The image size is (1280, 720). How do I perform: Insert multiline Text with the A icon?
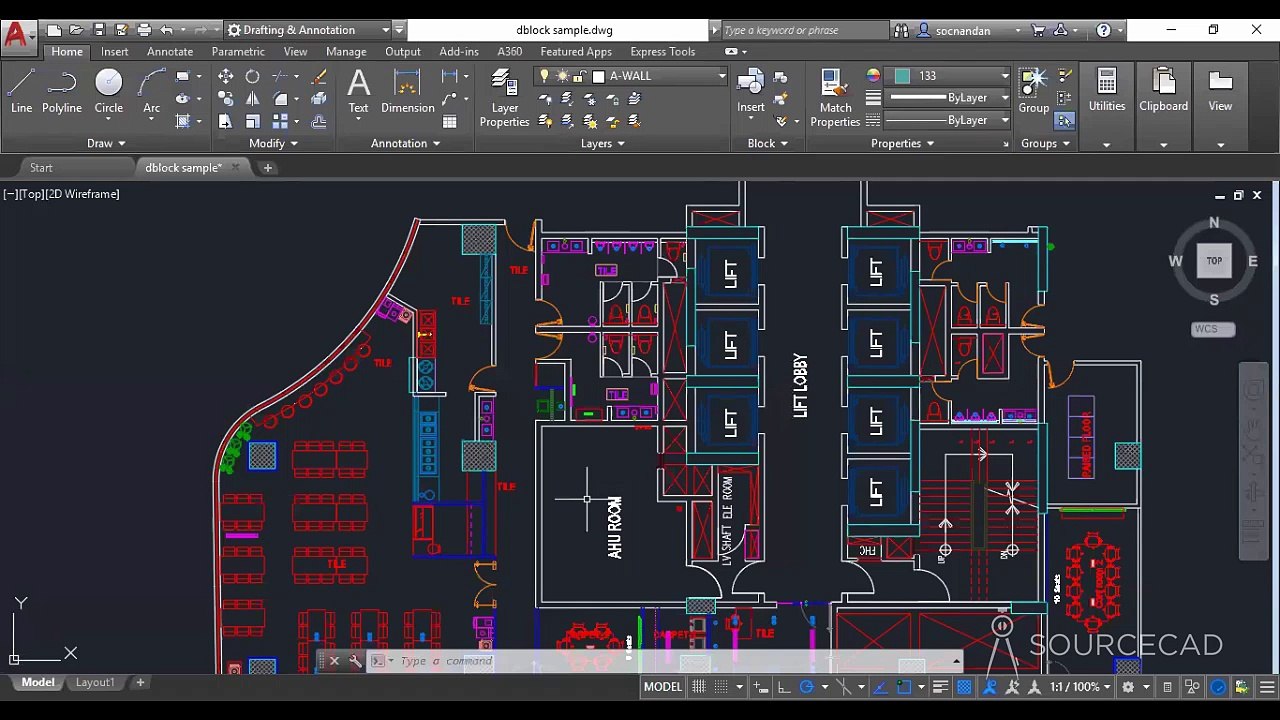358,91
